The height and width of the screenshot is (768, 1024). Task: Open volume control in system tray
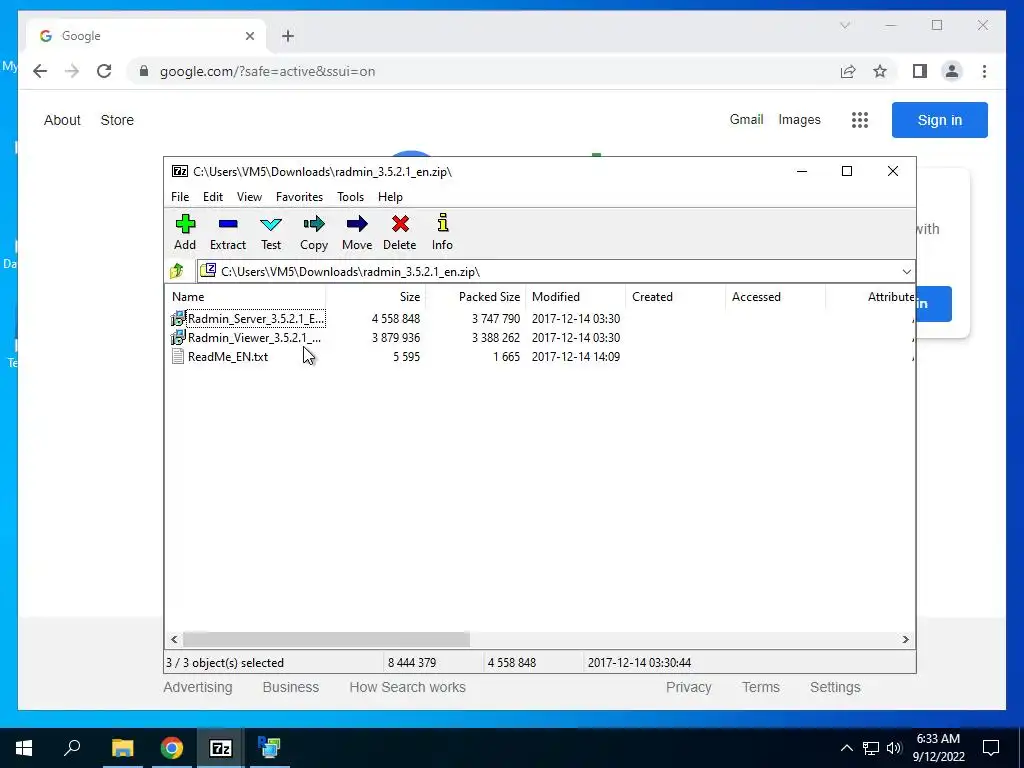pos(894,748)
